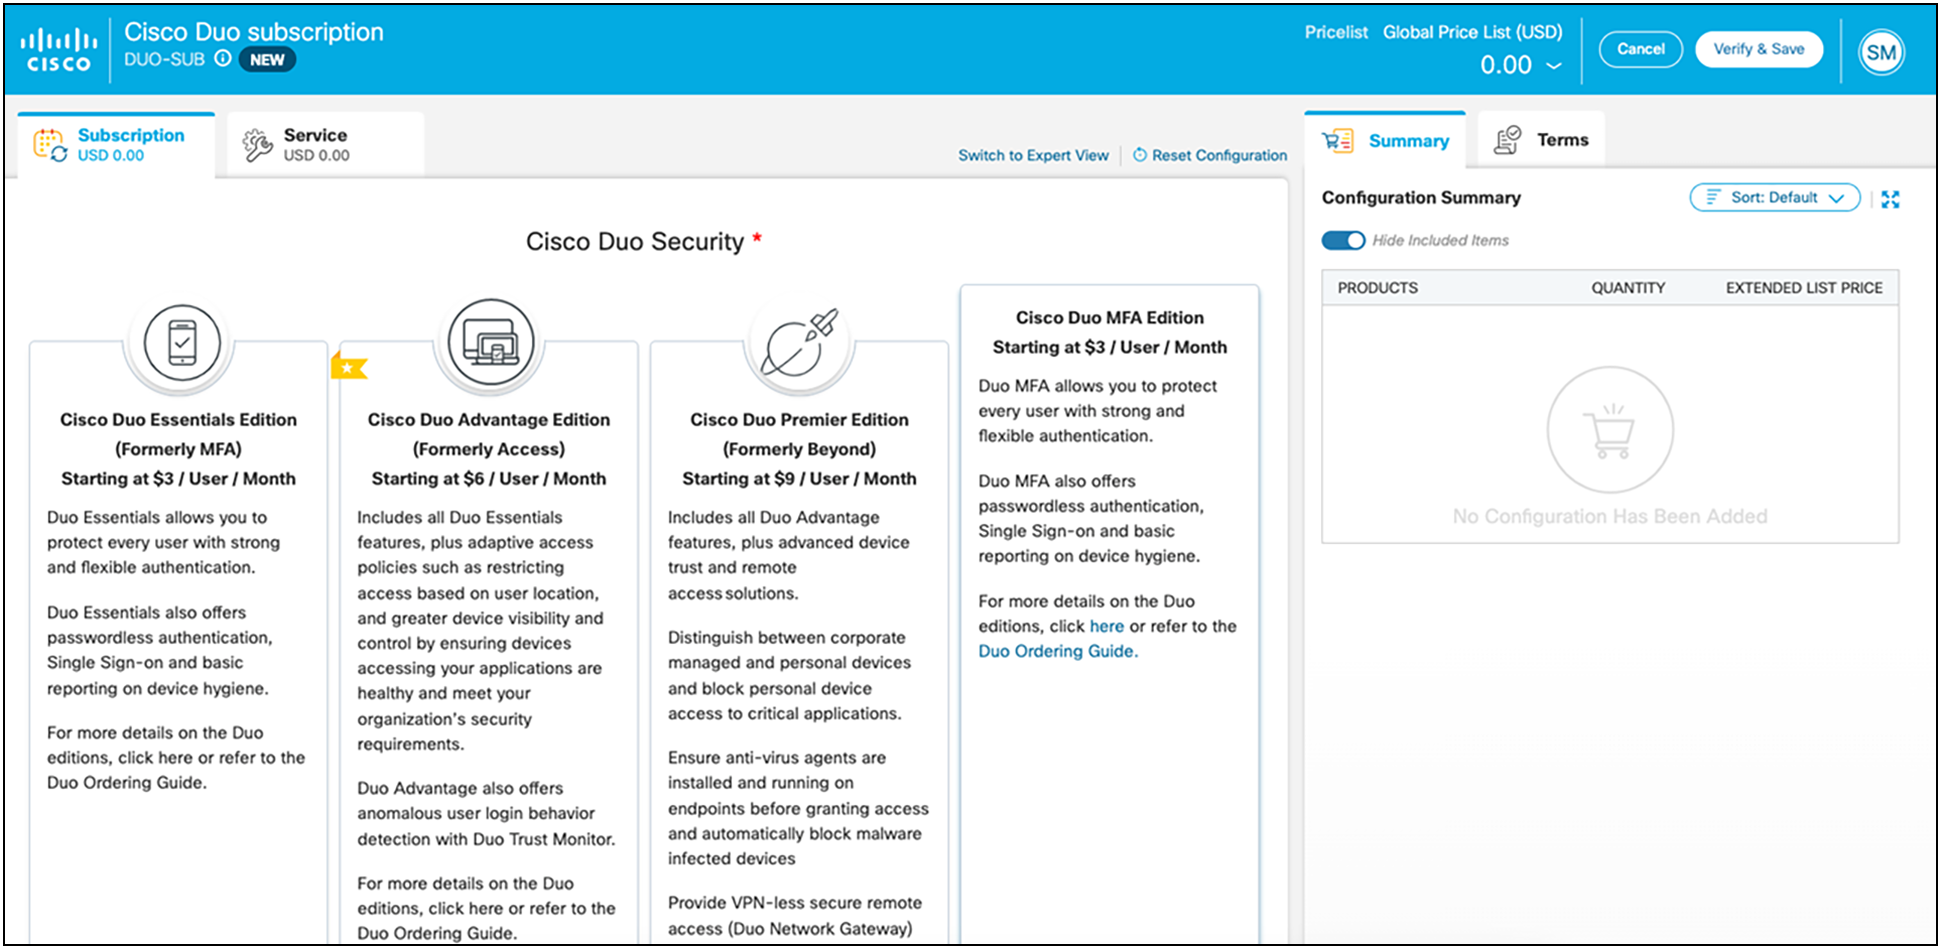
Task: Click the Global Price List (USD) text
Action: (1472, 32)
